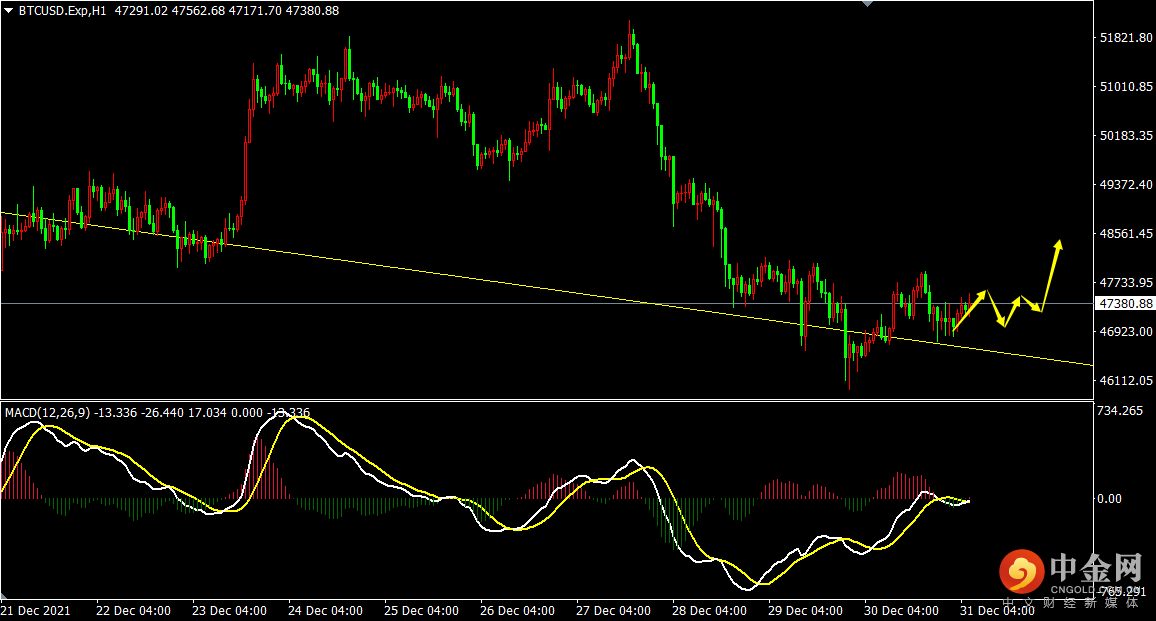The height and width of the screenshot is (621, 1156).
Task: Click the 30 Dec 04:00 time label
Action: click(900, 611)
